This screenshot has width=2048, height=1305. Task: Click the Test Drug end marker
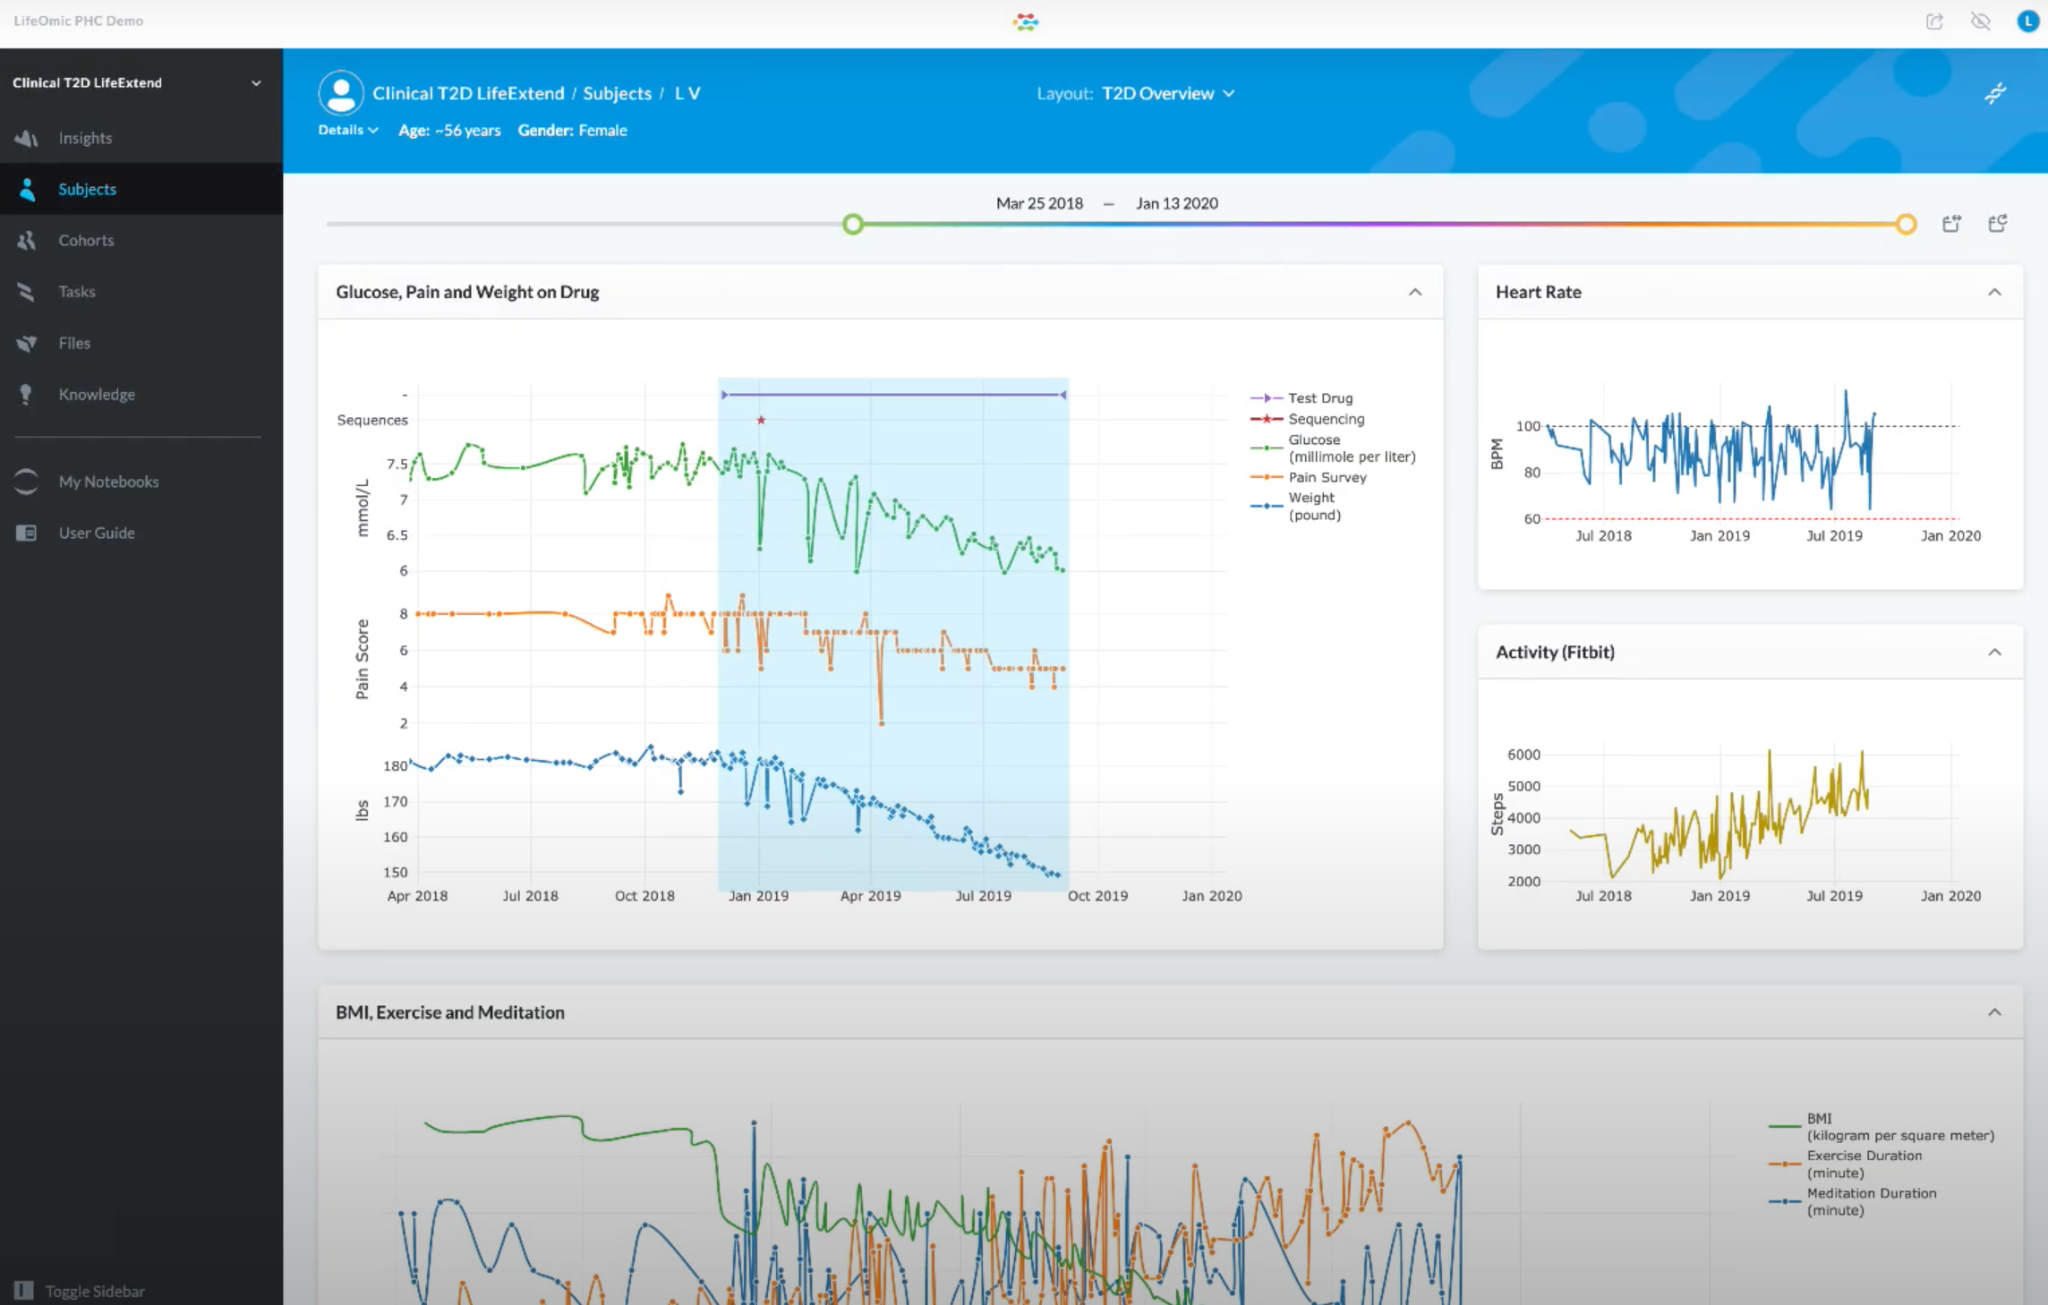tap(1064, 395)
